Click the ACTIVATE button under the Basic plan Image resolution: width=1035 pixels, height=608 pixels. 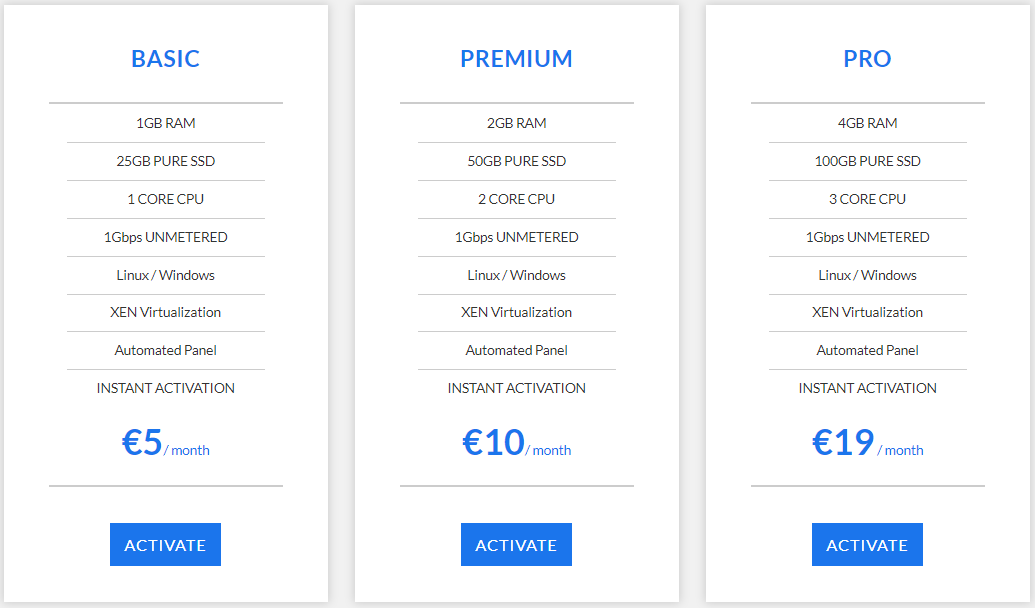coord(165,545)
